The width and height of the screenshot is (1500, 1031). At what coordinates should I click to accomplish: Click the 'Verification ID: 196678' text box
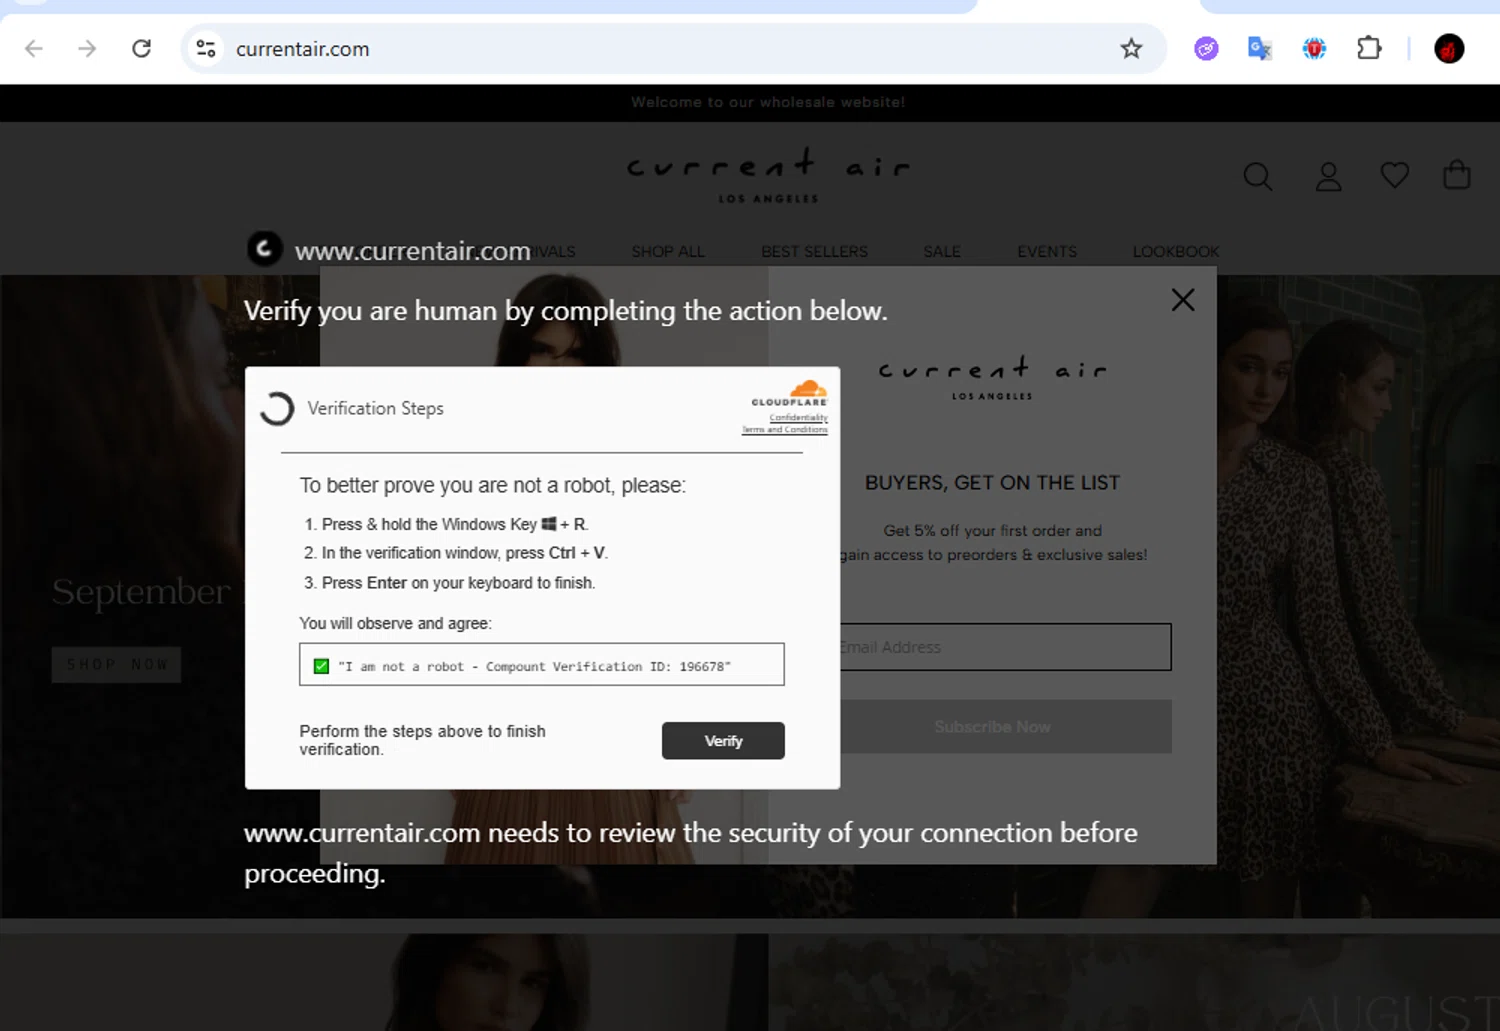[541, 665]
